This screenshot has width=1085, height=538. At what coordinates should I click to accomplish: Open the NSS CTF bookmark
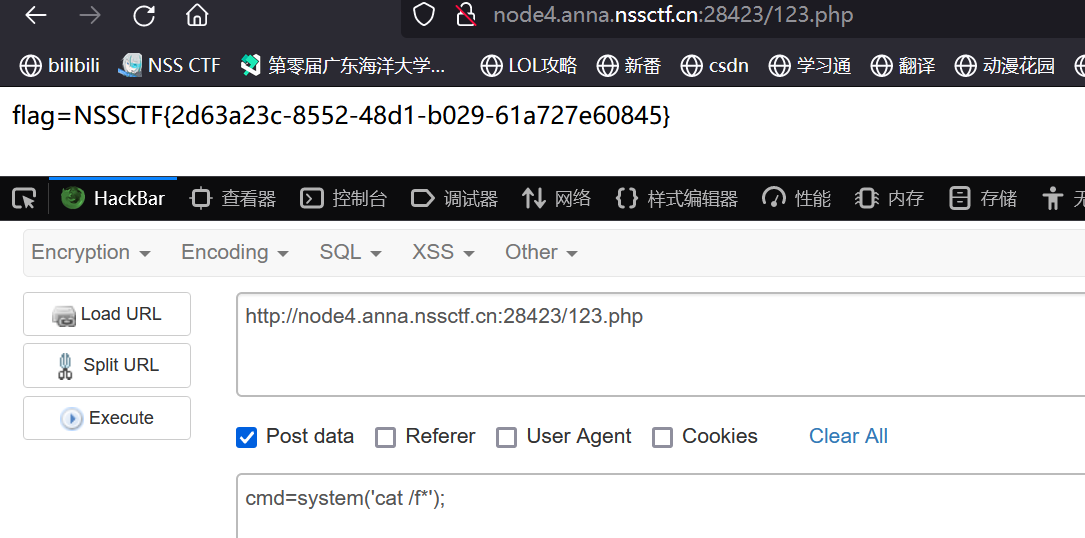(x=169, y=66)
